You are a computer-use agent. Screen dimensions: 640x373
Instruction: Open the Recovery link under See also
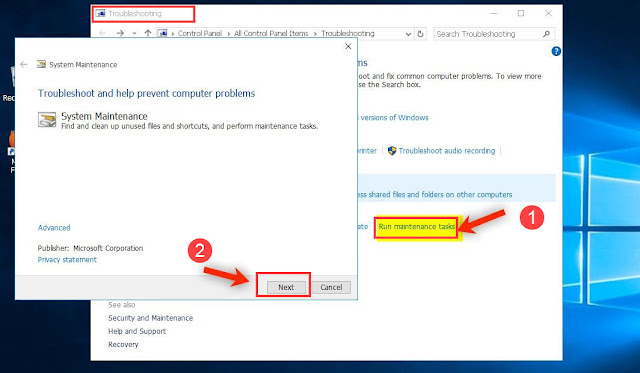pyautogui.click(x=123, y=344)
